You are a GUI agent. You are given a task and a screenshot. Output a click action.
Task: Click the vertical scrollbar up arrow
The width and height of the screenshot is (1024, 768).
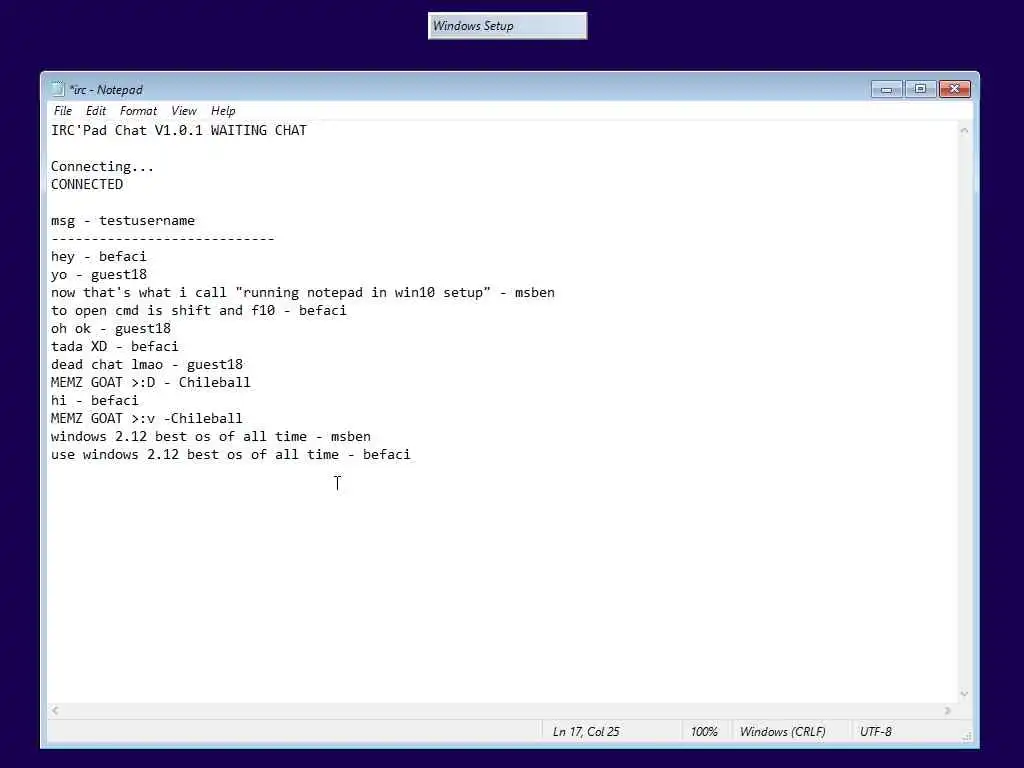coord(964,131)
